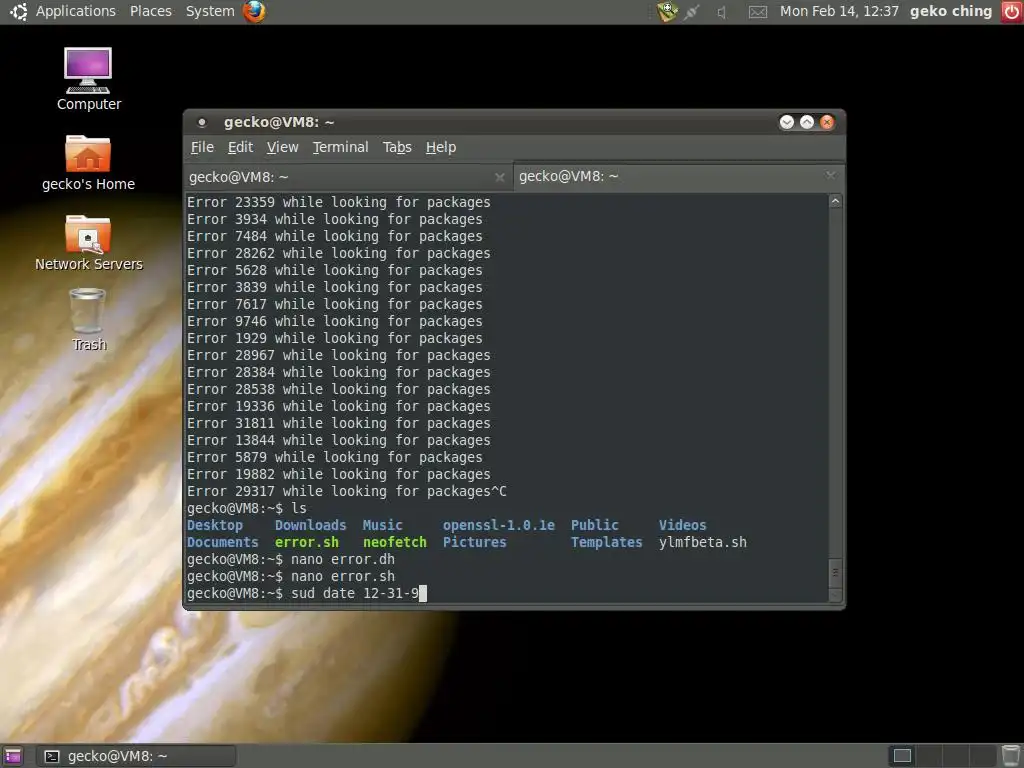The image size is (1024, 768).
Task: Open the terminal Help menu
Action: click(x=441, y=147)
